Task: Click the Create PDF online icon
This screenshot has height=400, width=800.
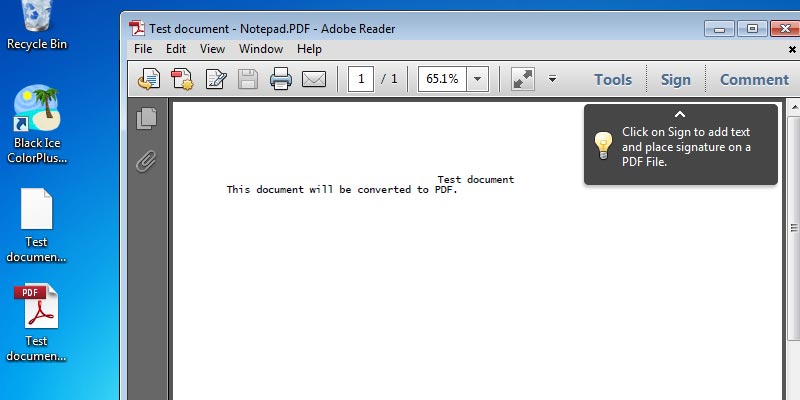Action: pos(182,79)
